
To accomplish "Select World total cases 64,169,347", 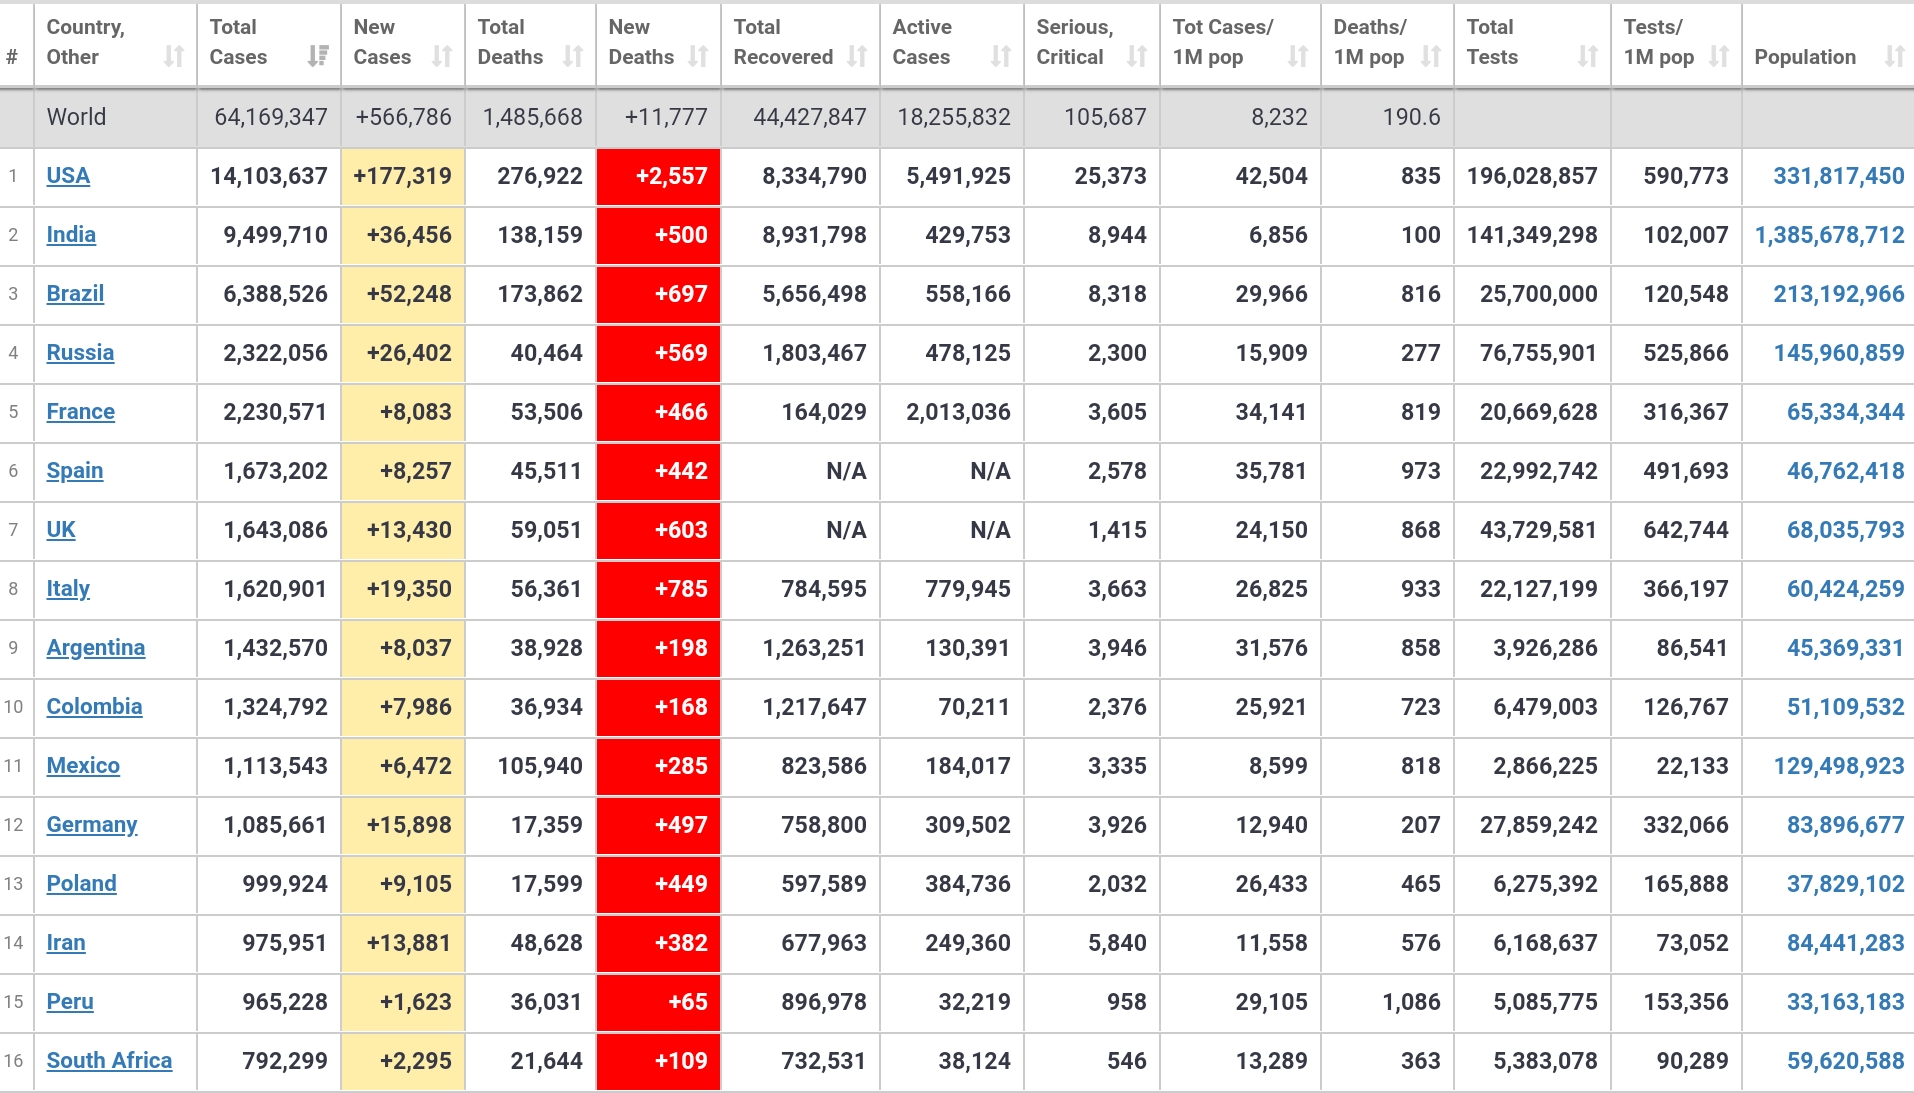I will coord(271,117).
